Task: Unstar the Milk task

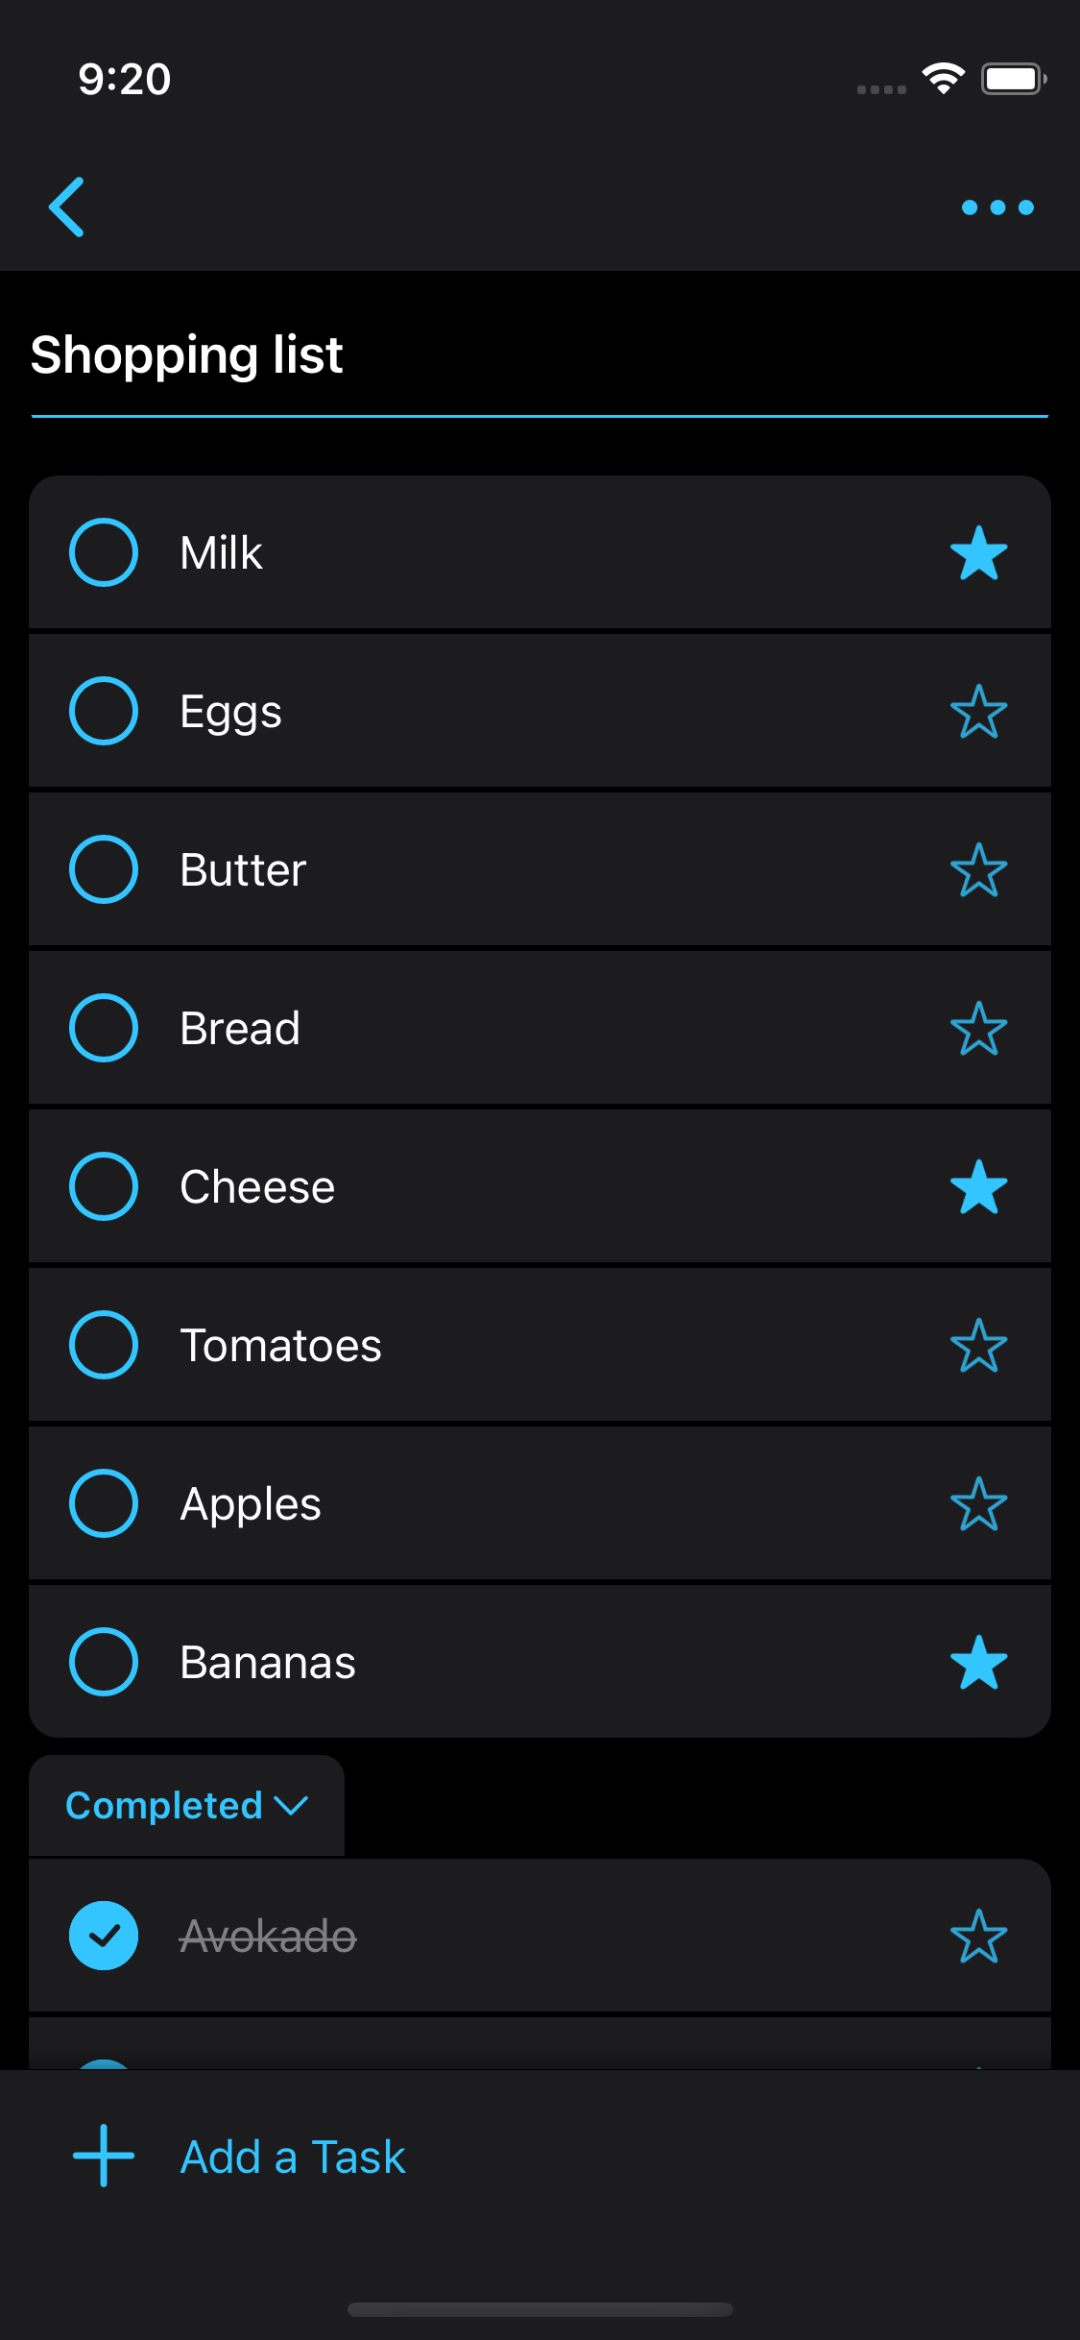Action: click(x=978, y=553)
